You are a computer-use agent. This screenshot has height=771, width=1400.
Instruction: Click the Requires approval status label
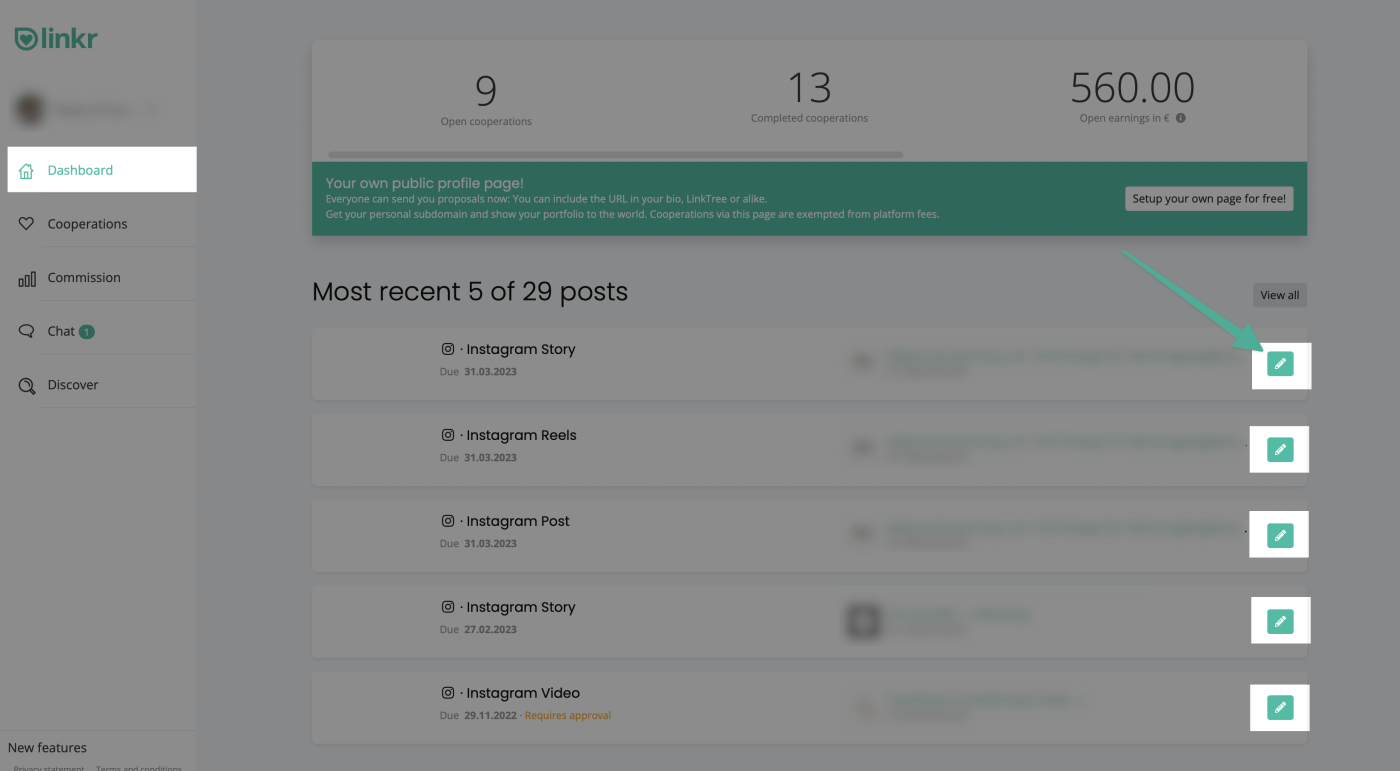tap(567, 716)
